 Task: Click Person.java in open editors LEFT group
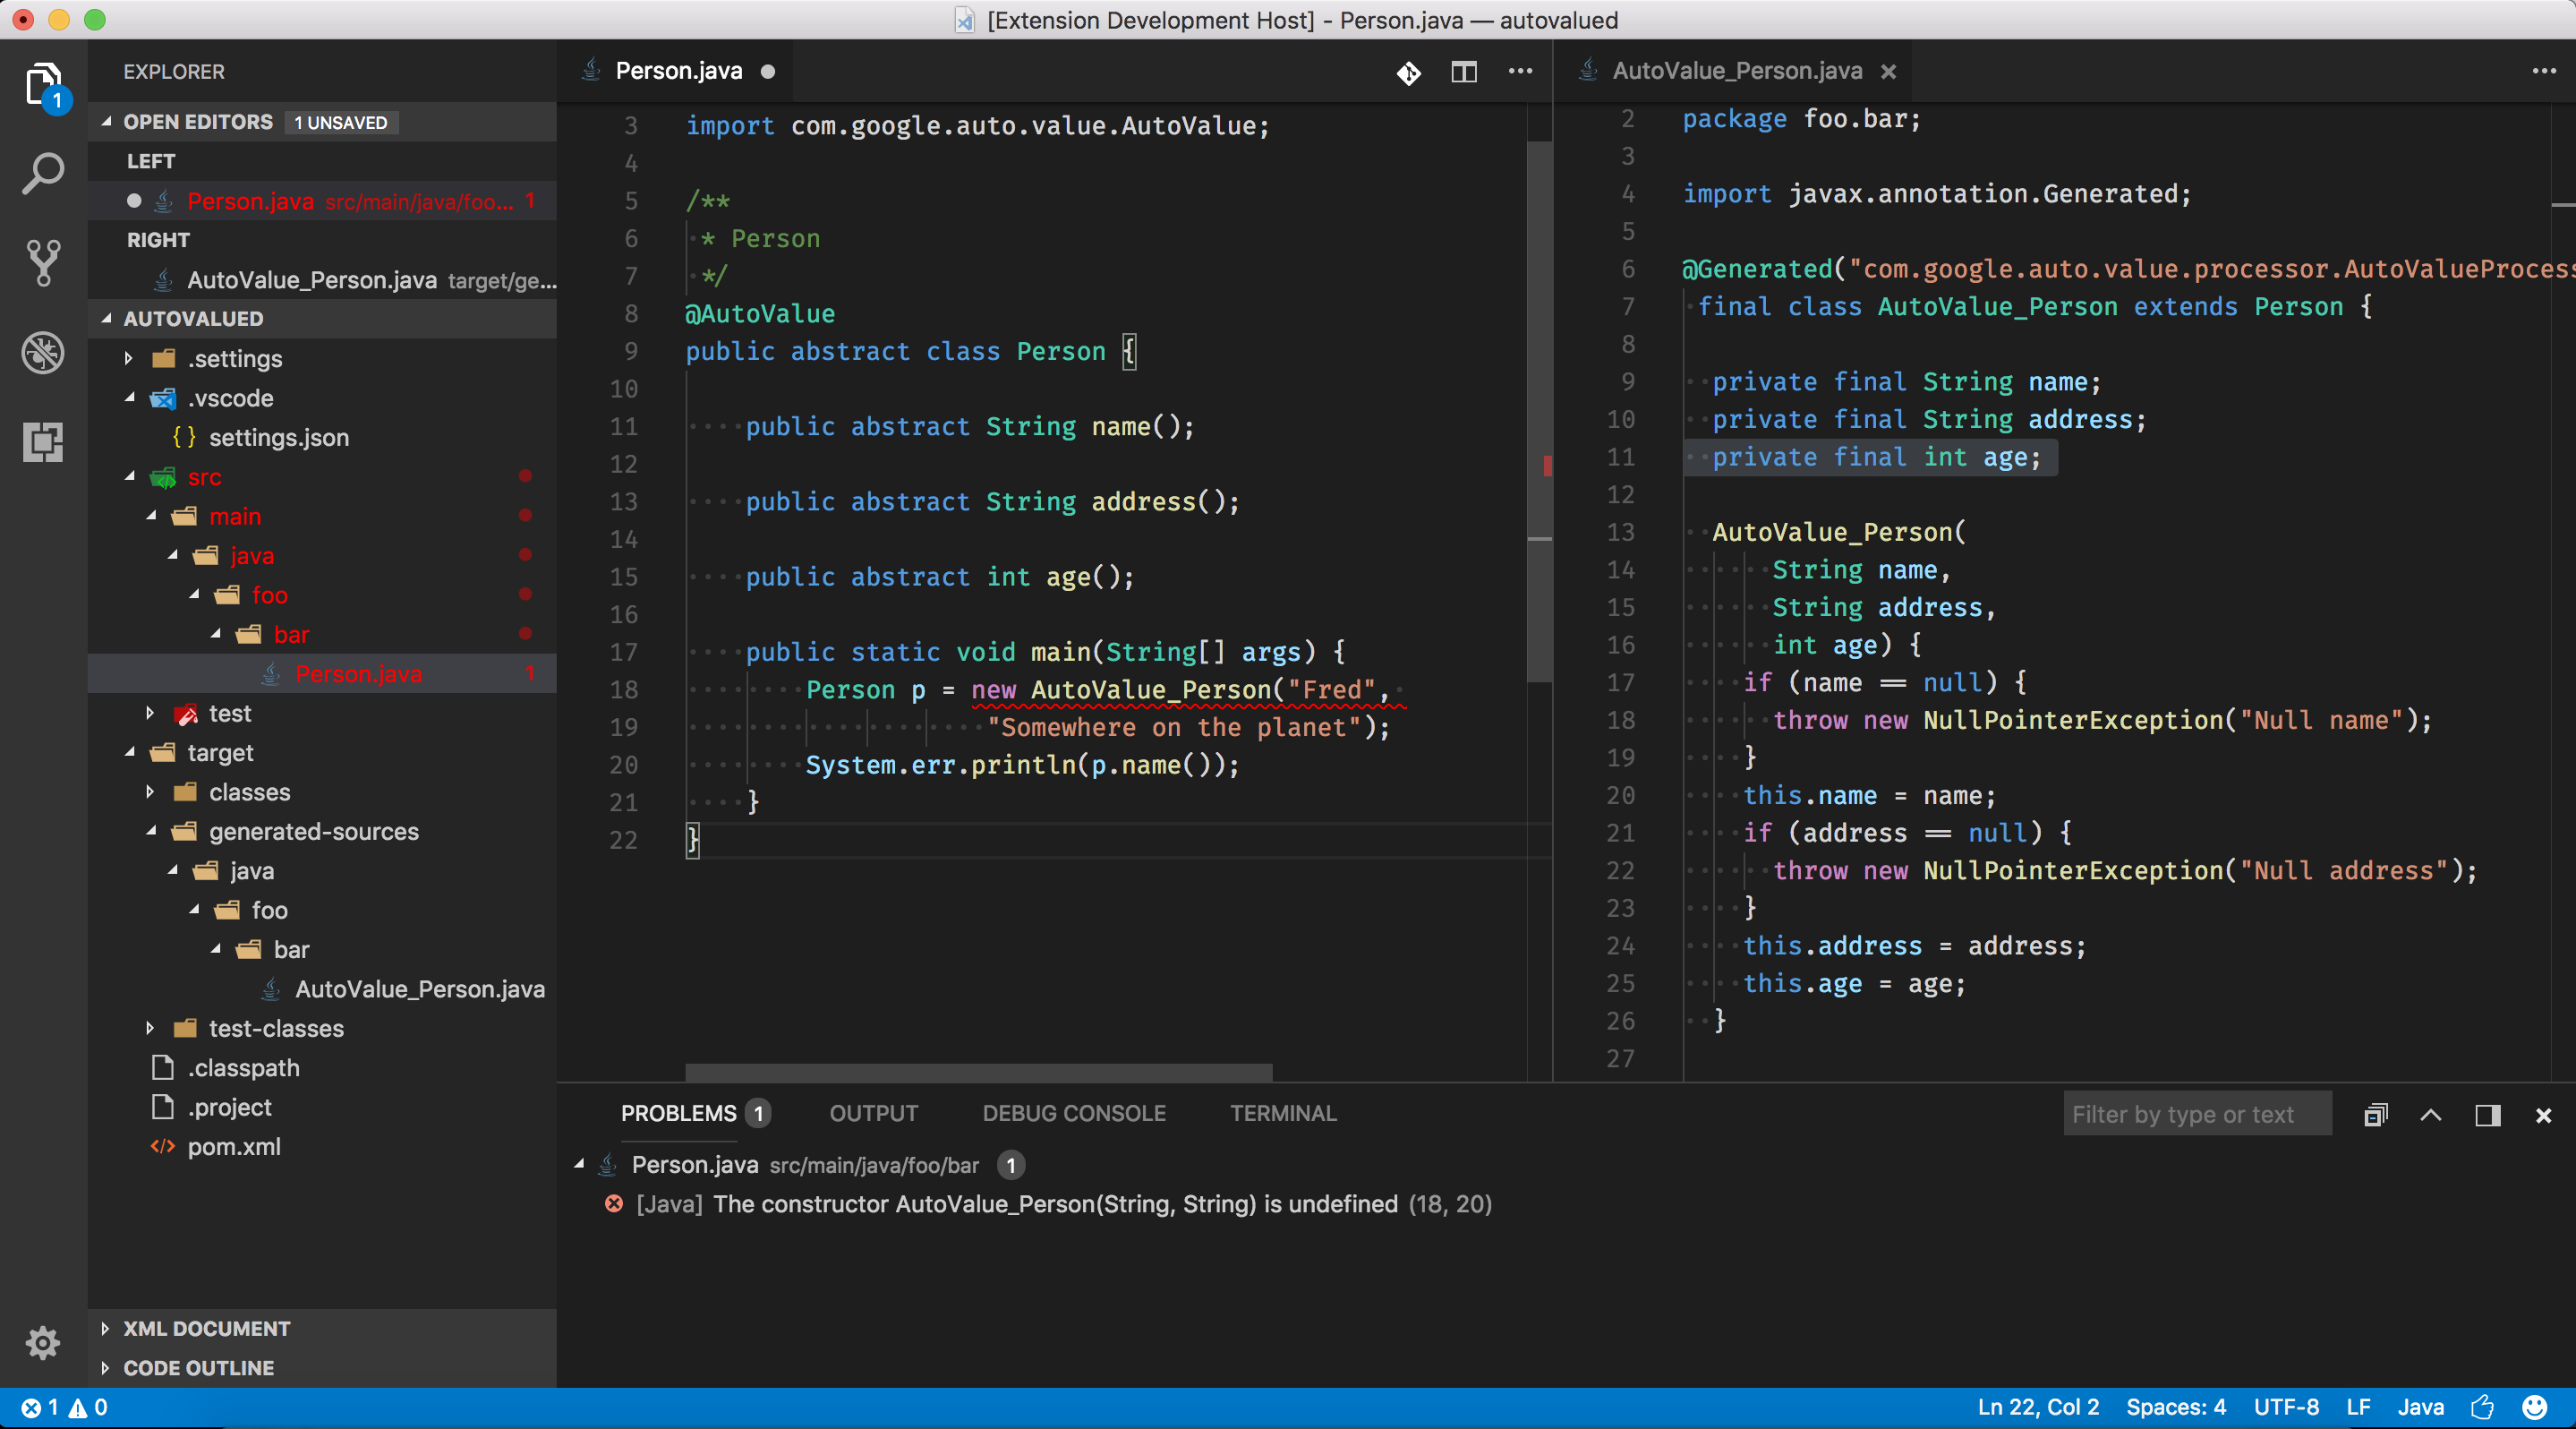point(322,202)
